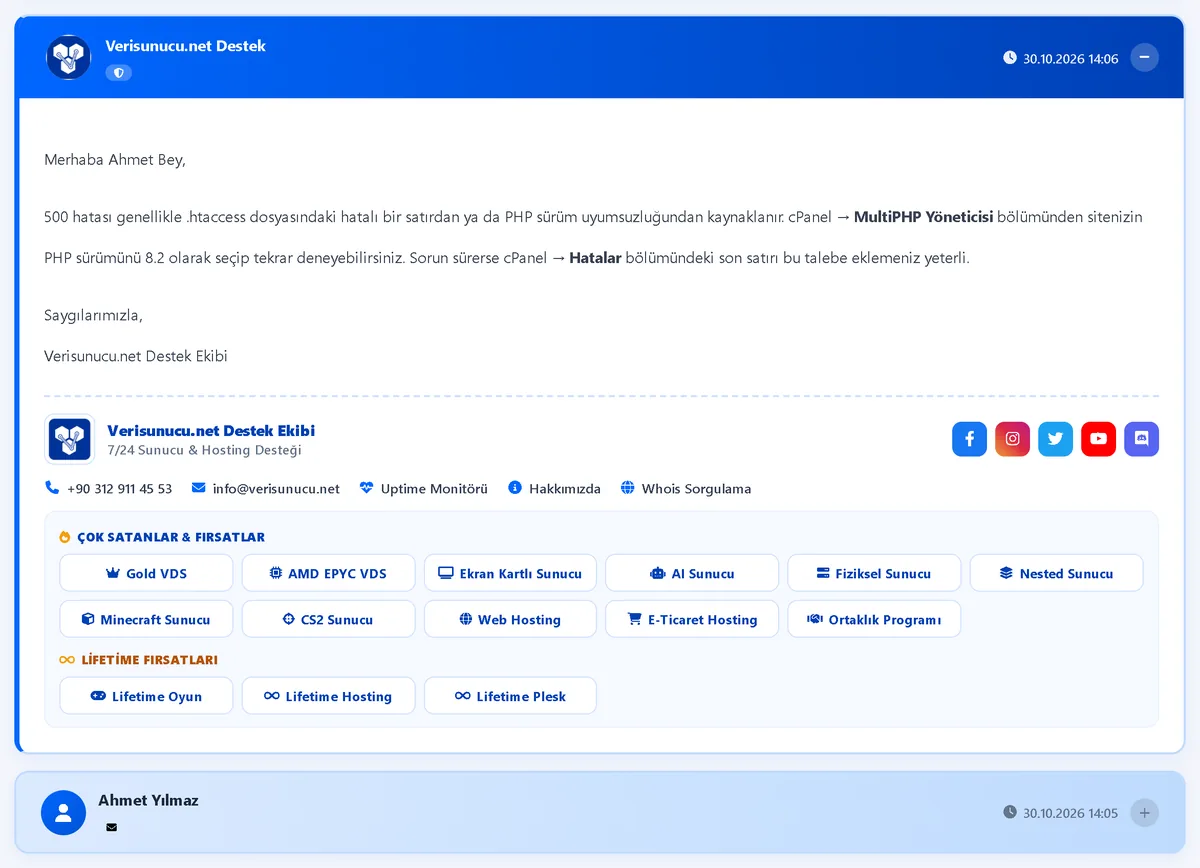Open the Lifetime Hosting deal

[328, 696]
